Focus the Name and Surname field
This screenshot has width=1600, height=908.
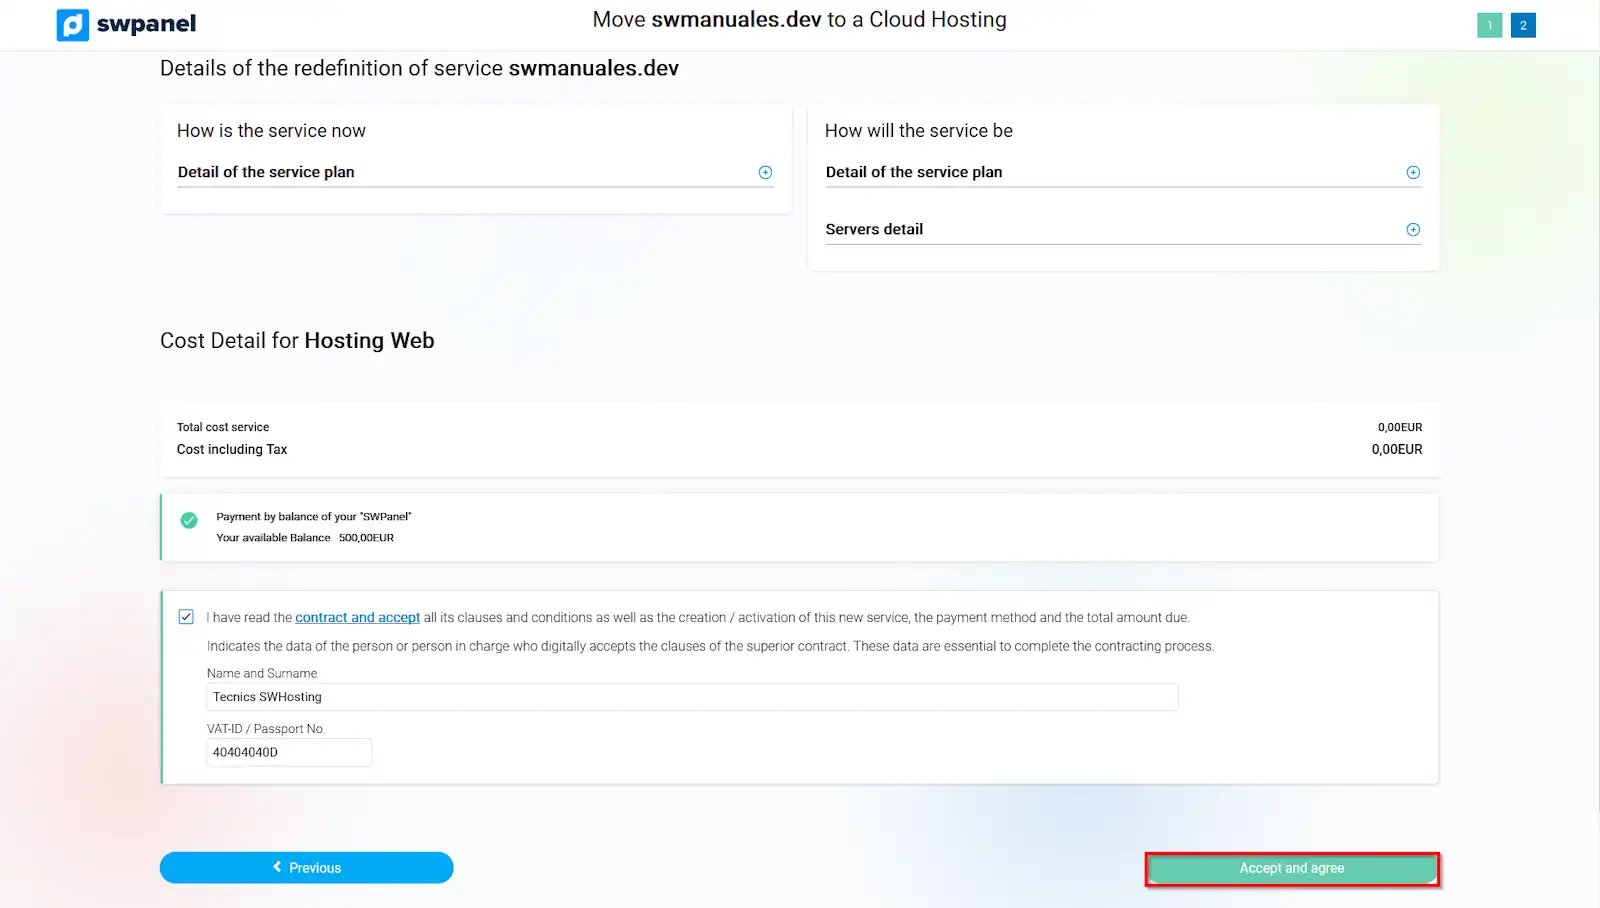[x=692, y=697]
